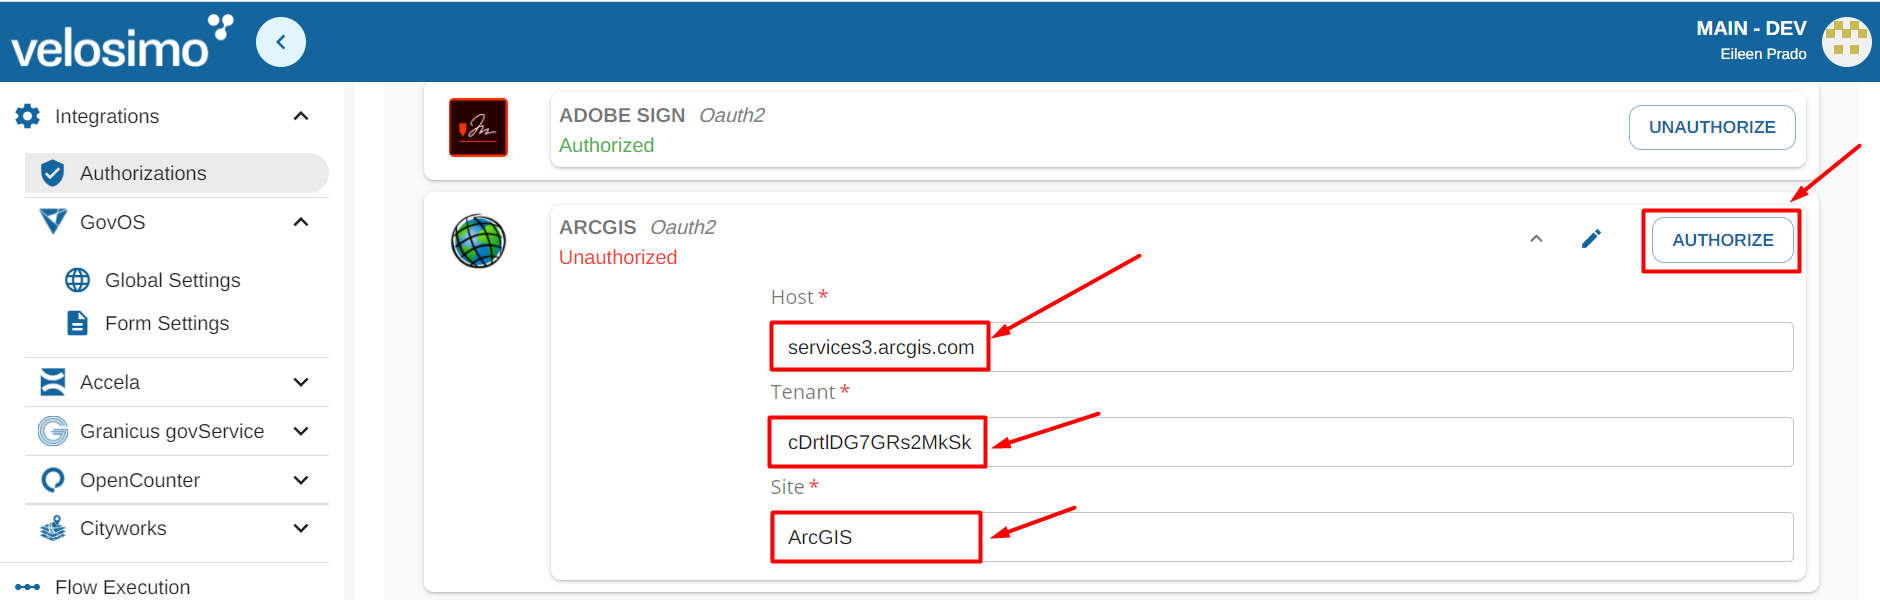Select the Granicus govService label

coord(172,431)
